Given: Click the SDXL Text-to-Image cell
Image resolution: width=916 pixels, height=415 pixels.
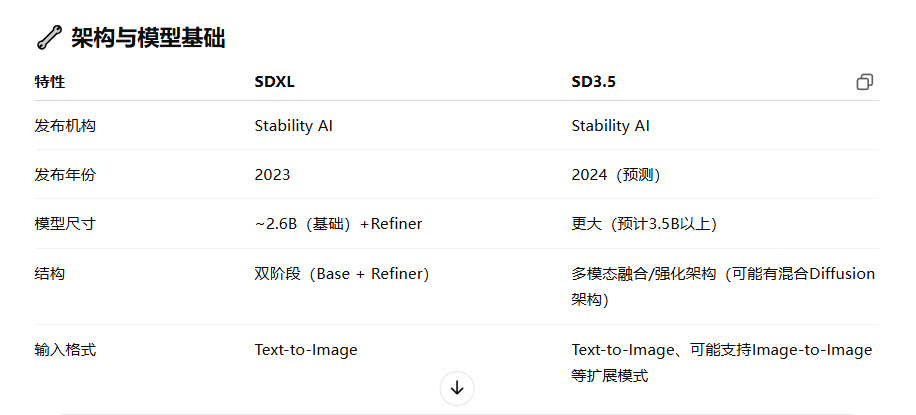Looking at the screenshot, I should pos(306,350).
